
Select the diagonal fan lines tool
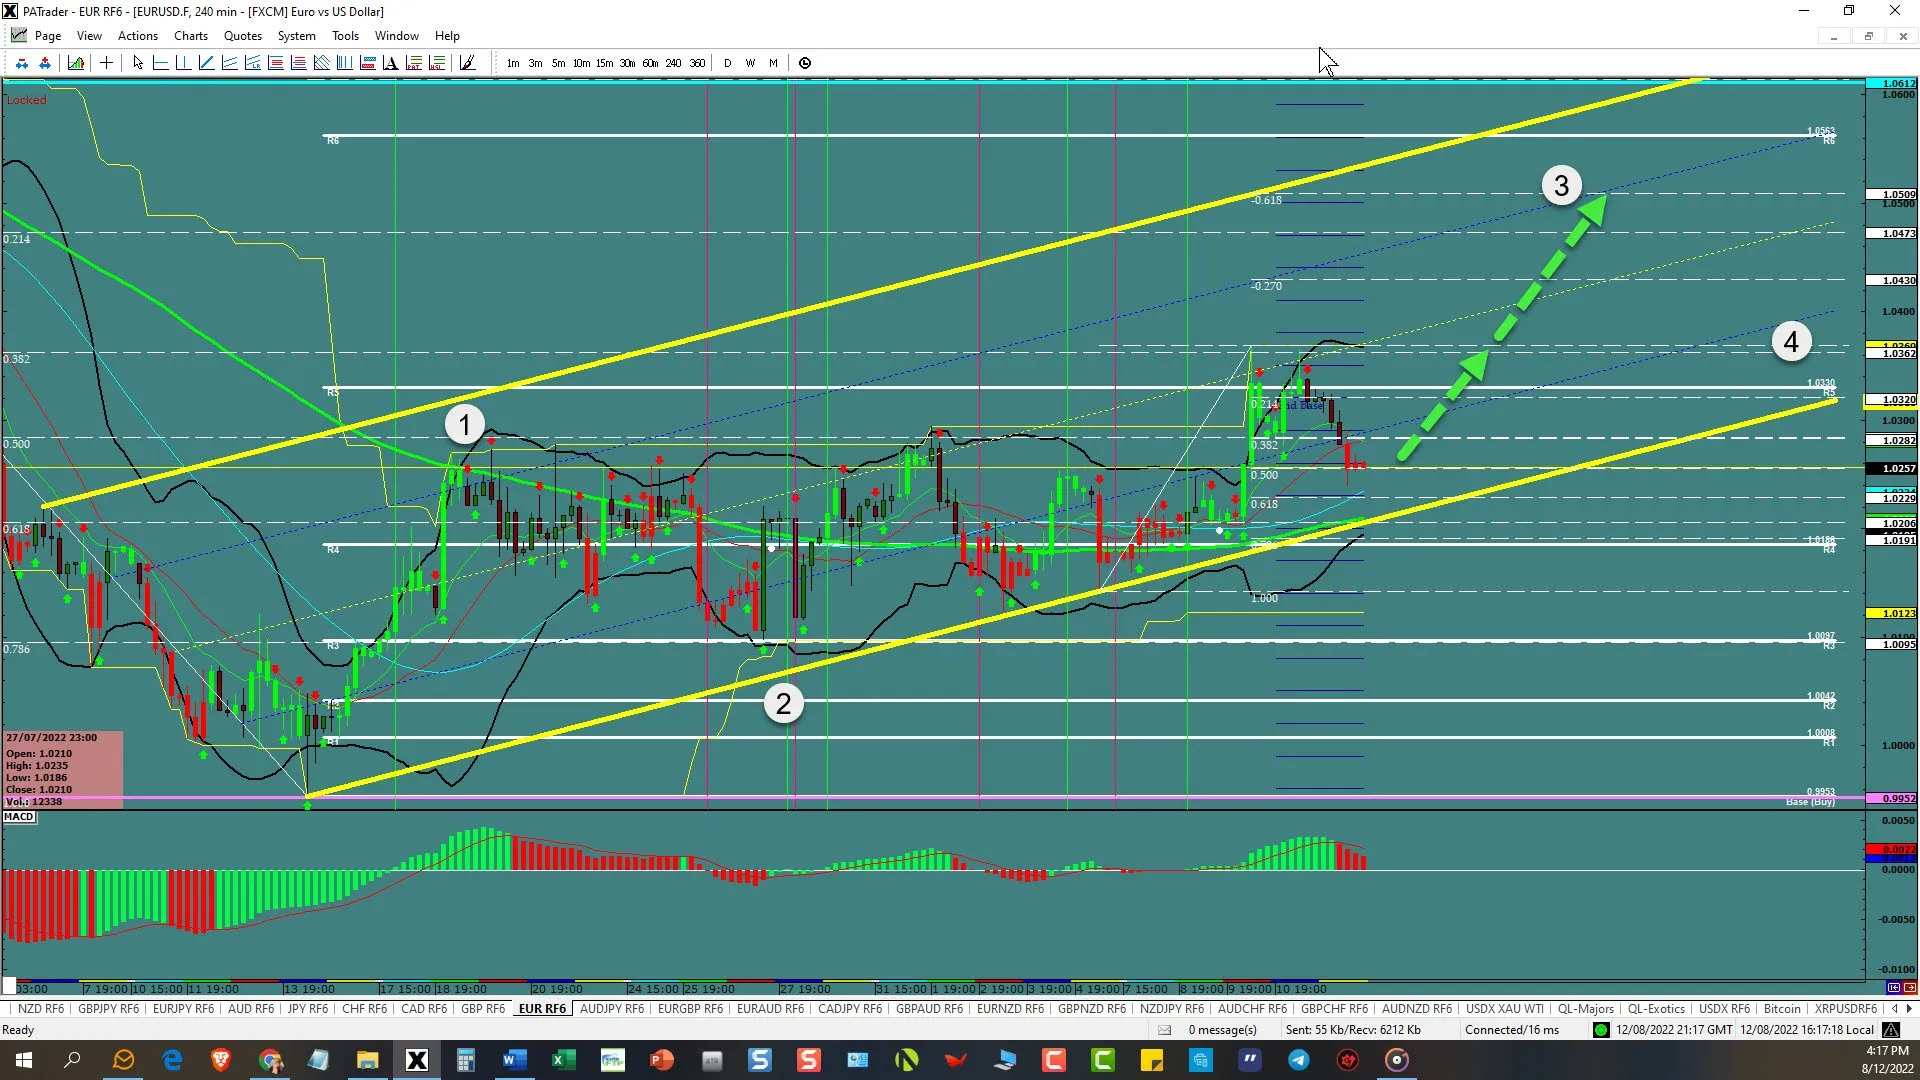(x=321, y=63)
